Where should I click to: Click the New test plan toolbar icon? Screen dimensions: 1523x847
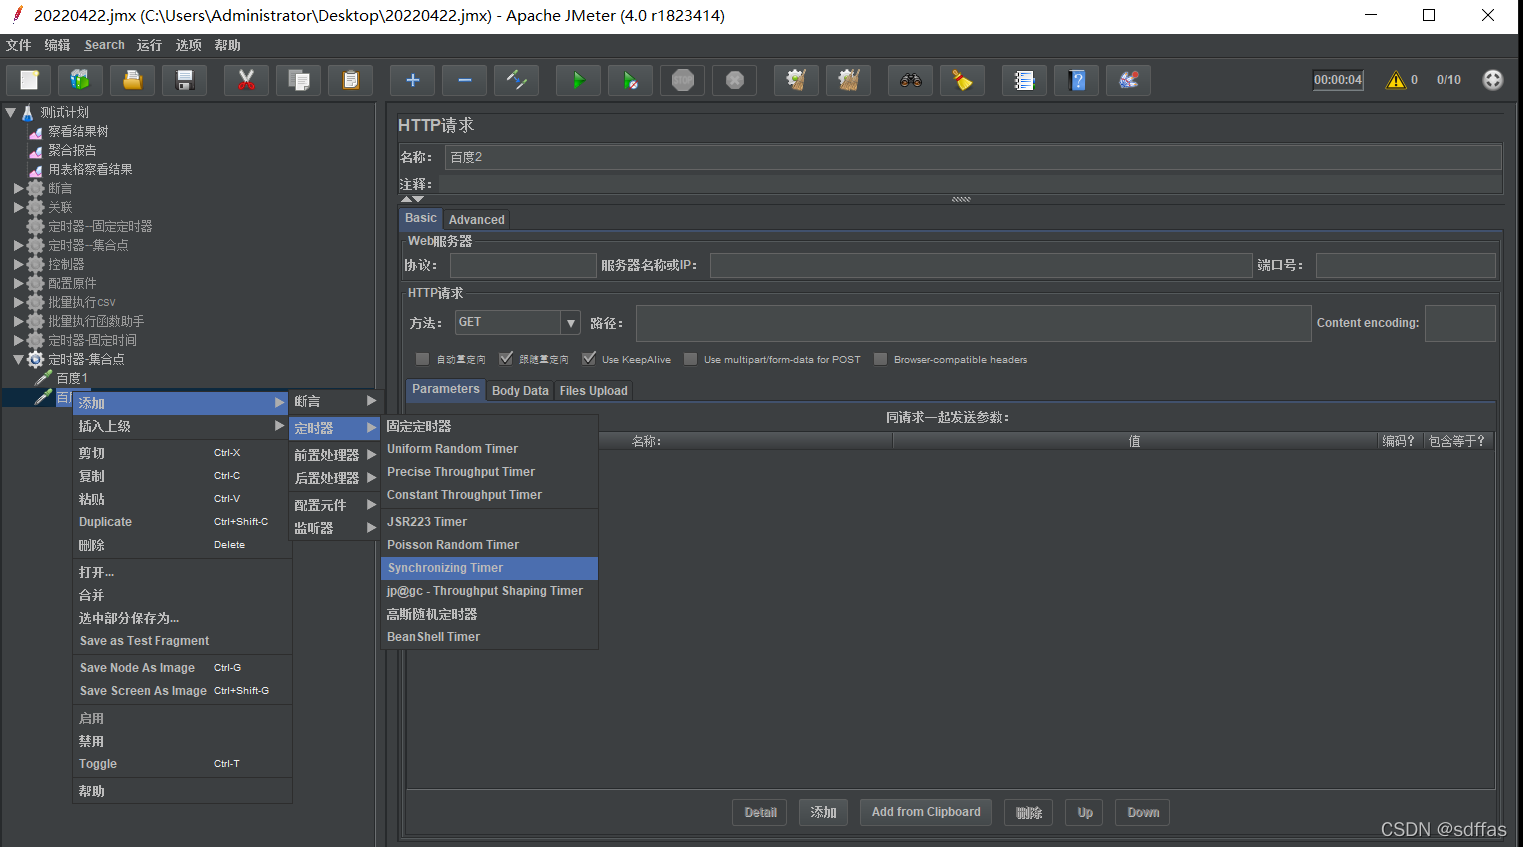(29, 80)
